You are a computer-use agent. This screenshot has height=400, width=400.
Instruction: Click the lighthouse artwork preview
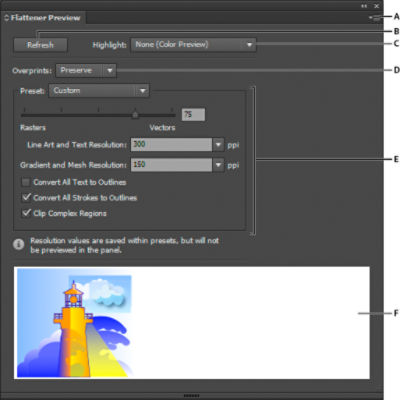tap(76, 323)
